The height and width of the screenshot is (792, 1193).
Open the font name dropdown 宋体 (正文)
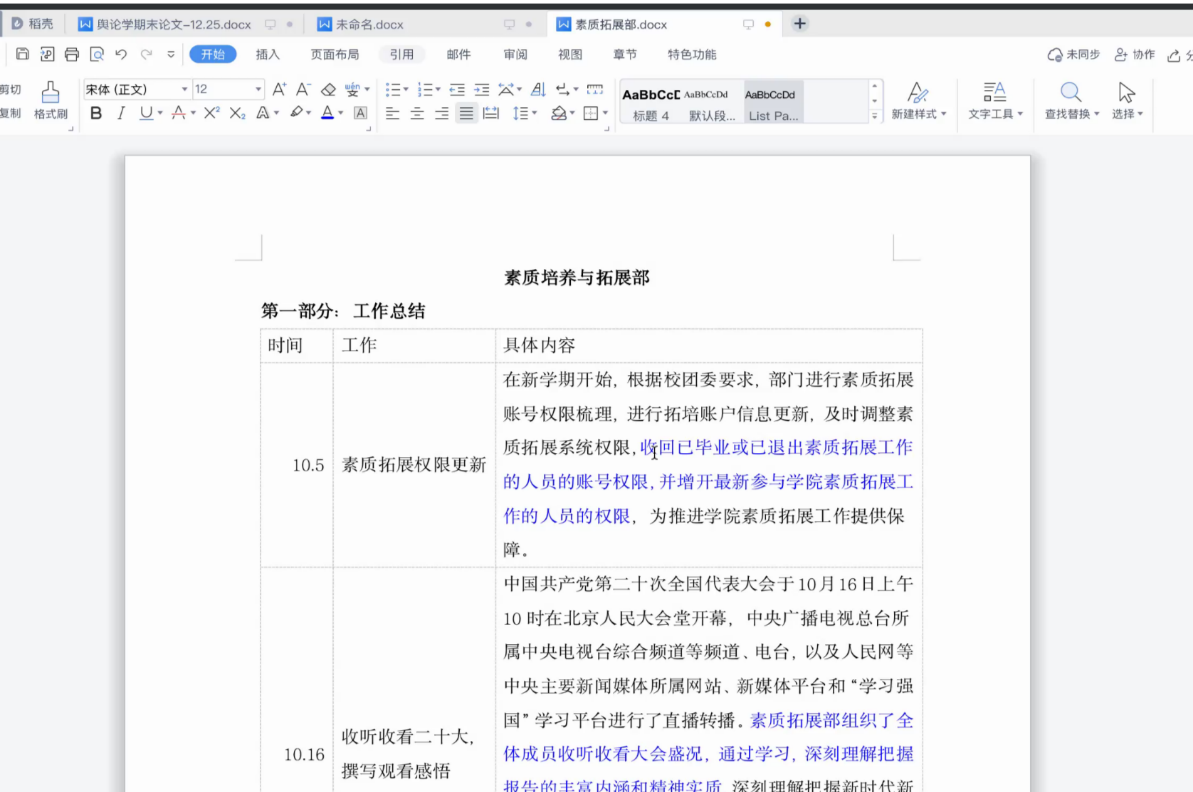pos(185,90)
